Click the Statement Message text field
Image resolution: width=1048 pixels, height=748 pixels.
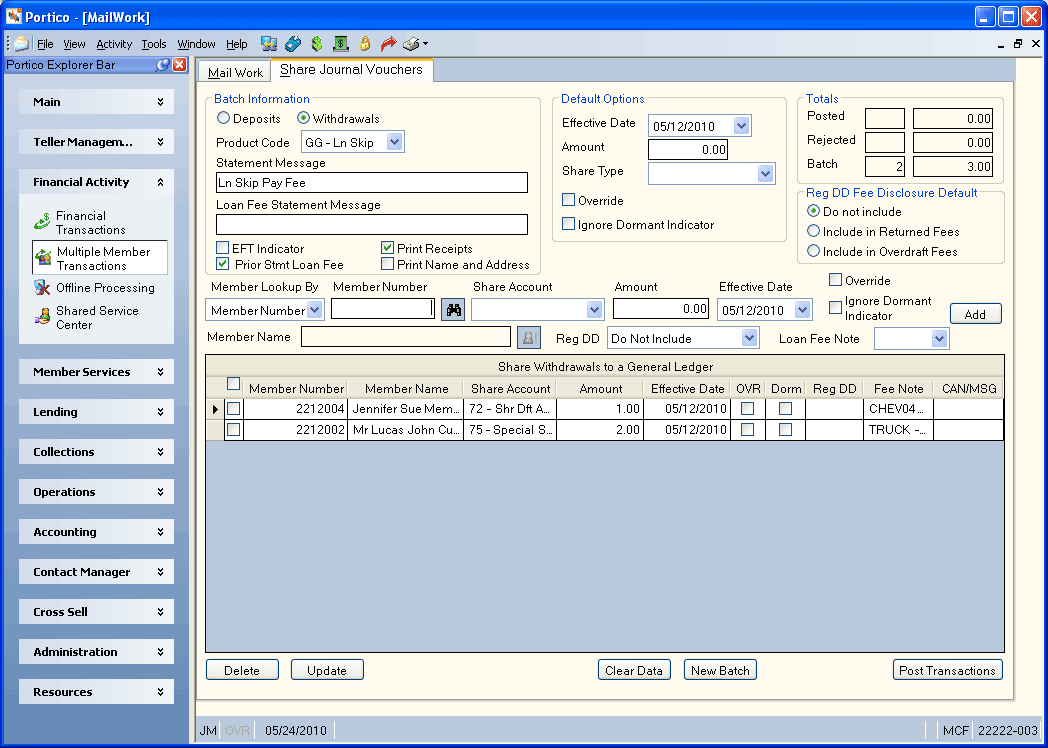372,182
